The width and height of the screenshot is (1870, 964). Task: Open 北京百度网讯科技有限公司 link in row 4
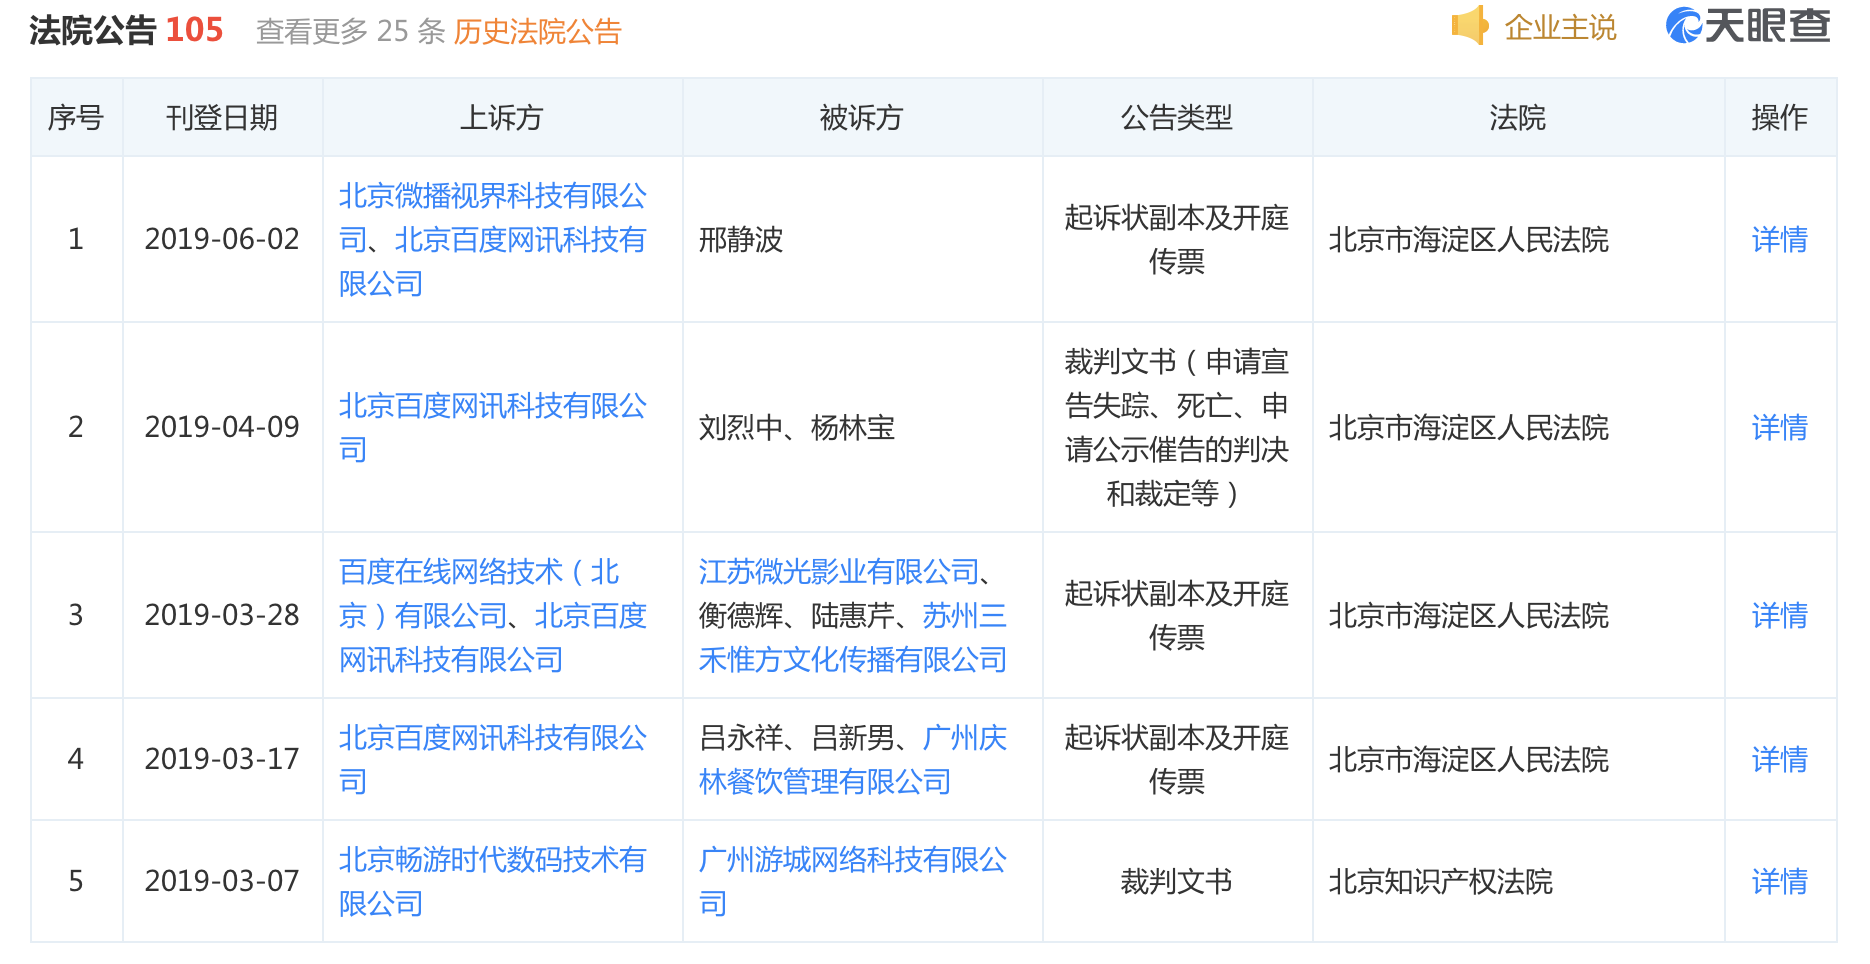tap(492, 760)
